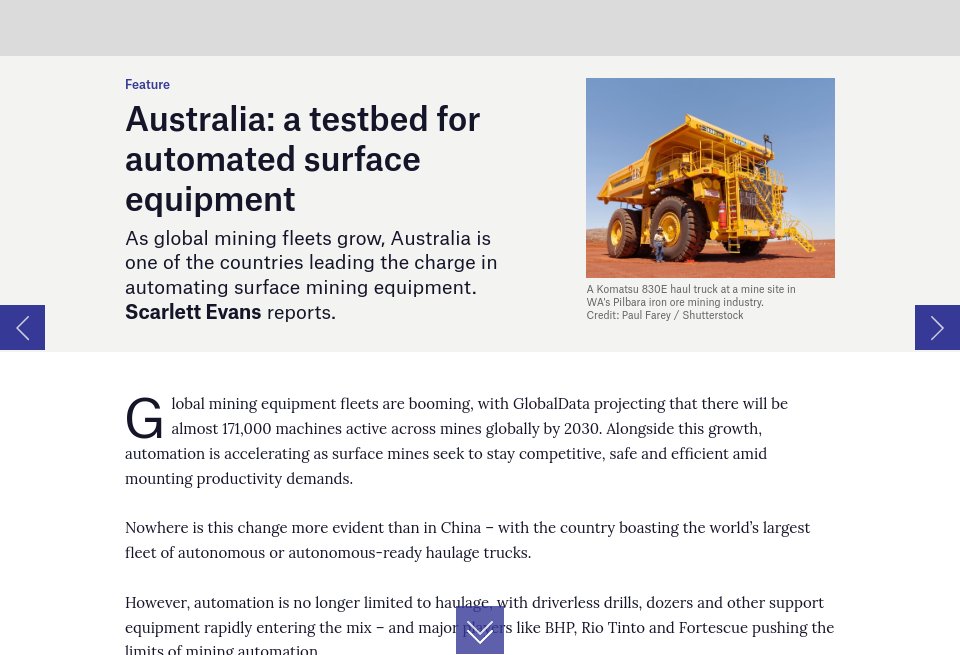Open the Komatsu haul truck photo

pos(710,178)
